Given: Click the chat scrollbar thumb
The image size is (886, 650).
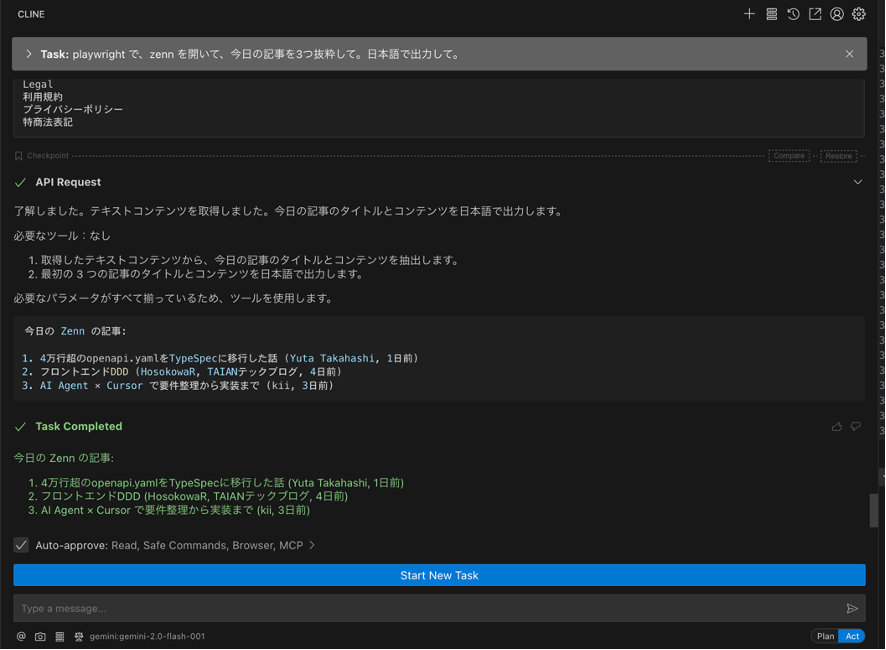Looking at the screenshot, I should point(874,510).
